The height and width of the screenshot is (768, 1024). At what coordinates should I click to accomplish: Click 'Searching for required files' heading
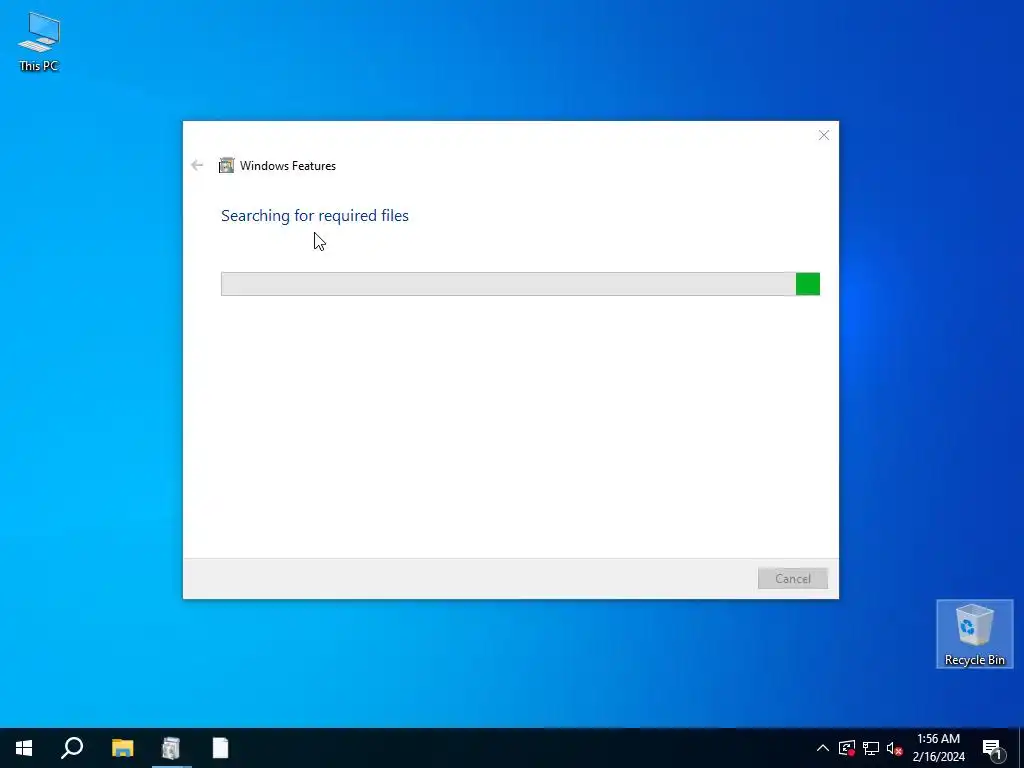tap(315, 216)
